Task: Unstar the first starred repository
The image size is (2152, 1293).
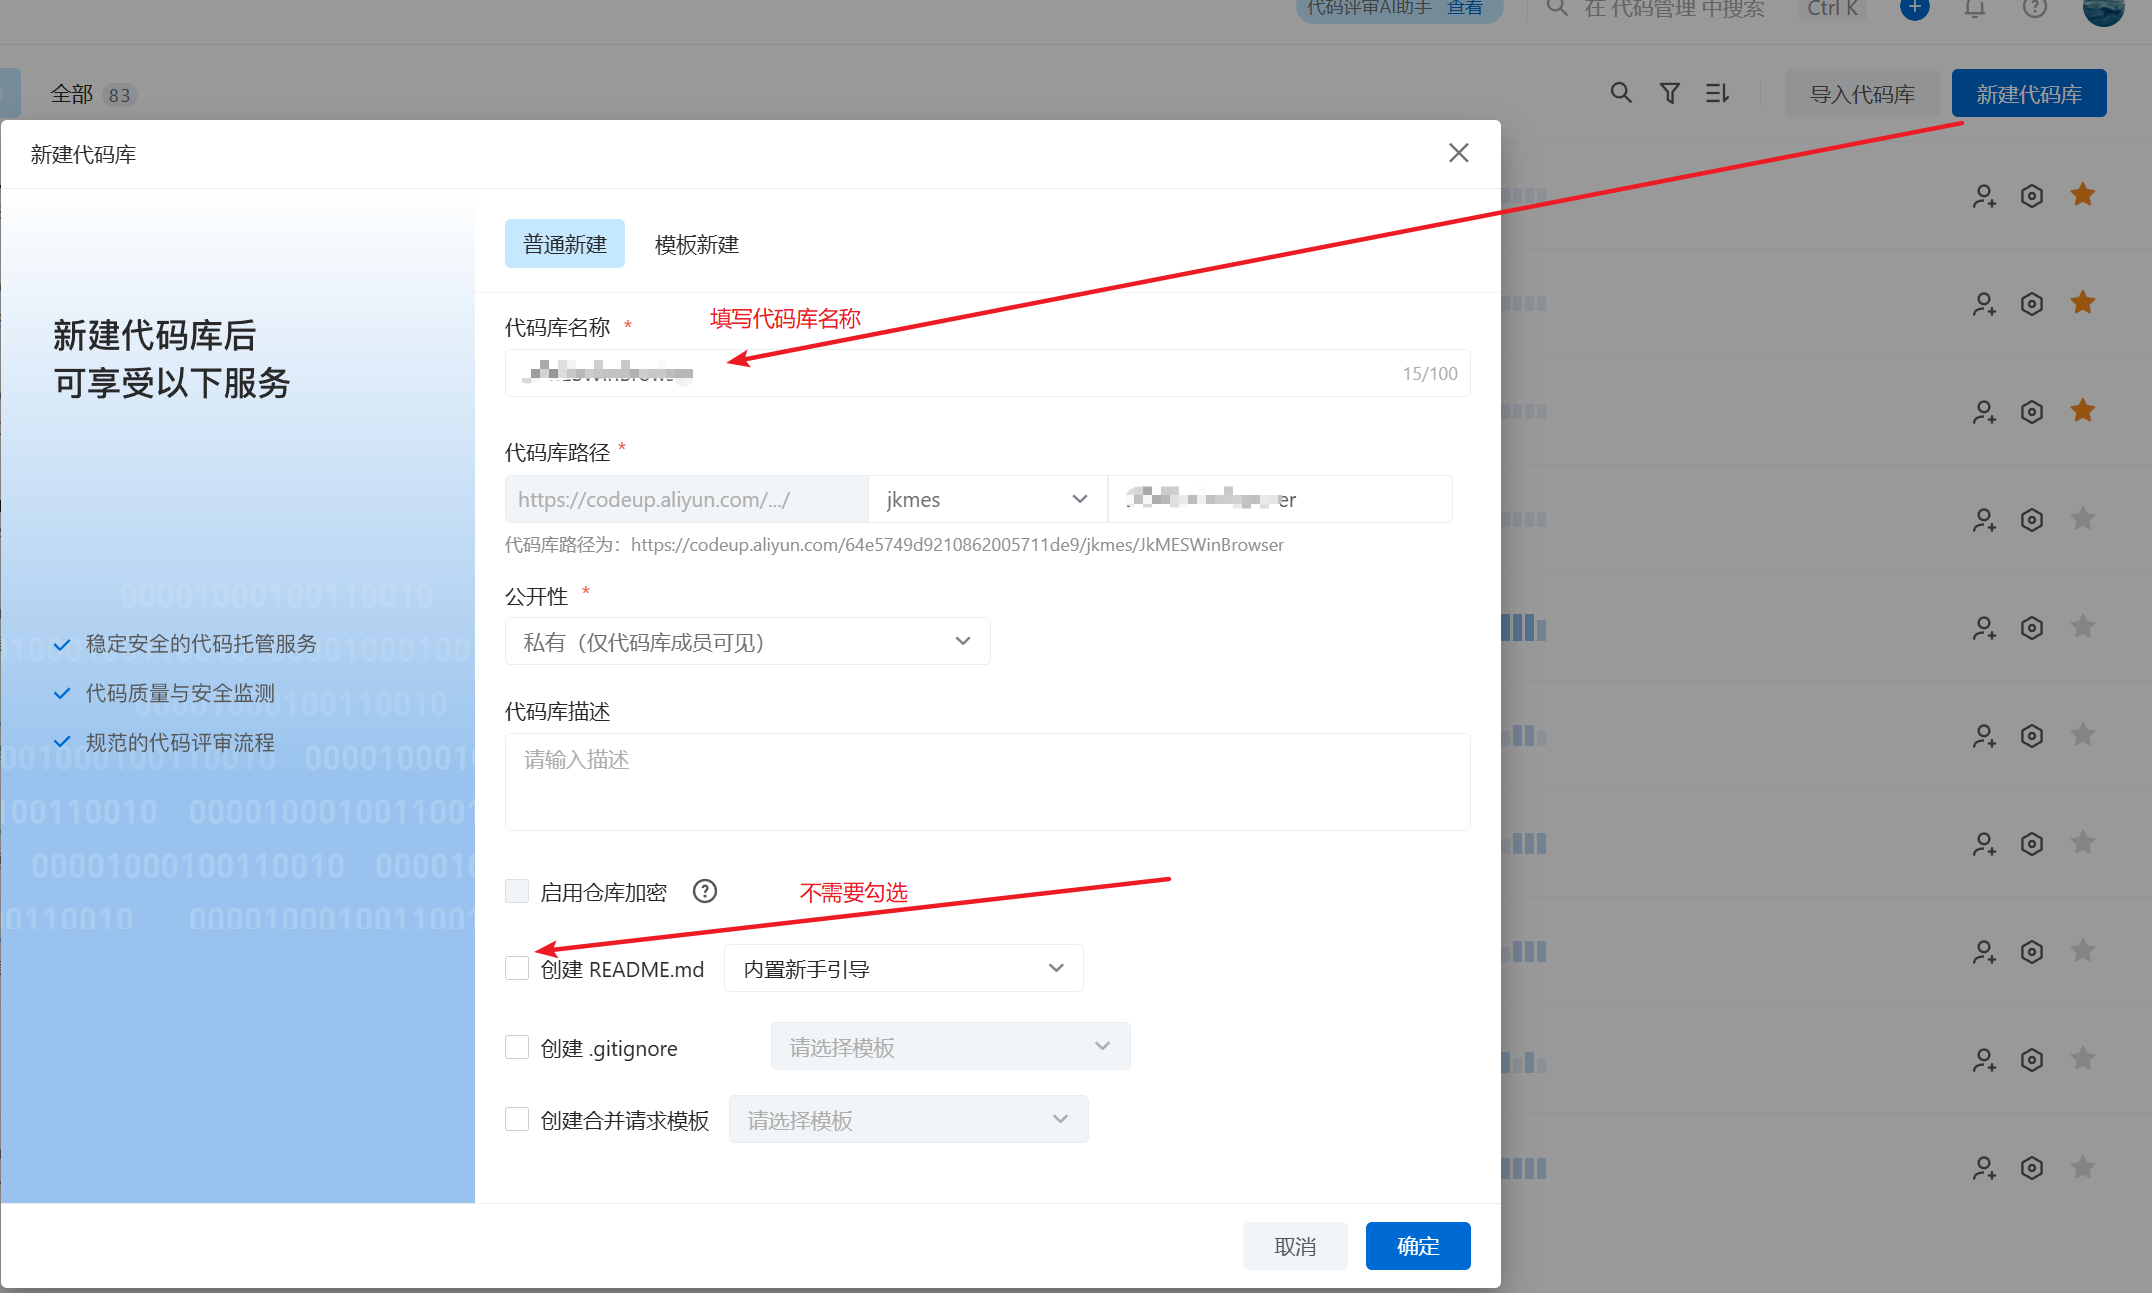Action: coord(2083,195)
